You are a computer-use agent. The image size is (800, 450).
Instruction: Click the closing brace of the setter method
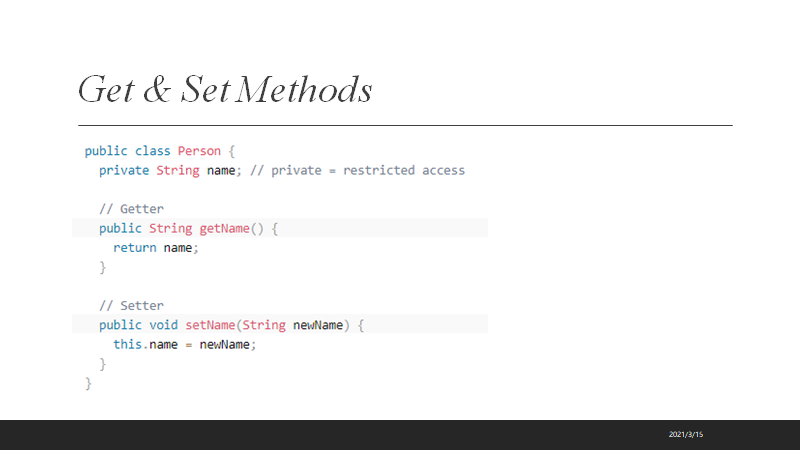102,364
